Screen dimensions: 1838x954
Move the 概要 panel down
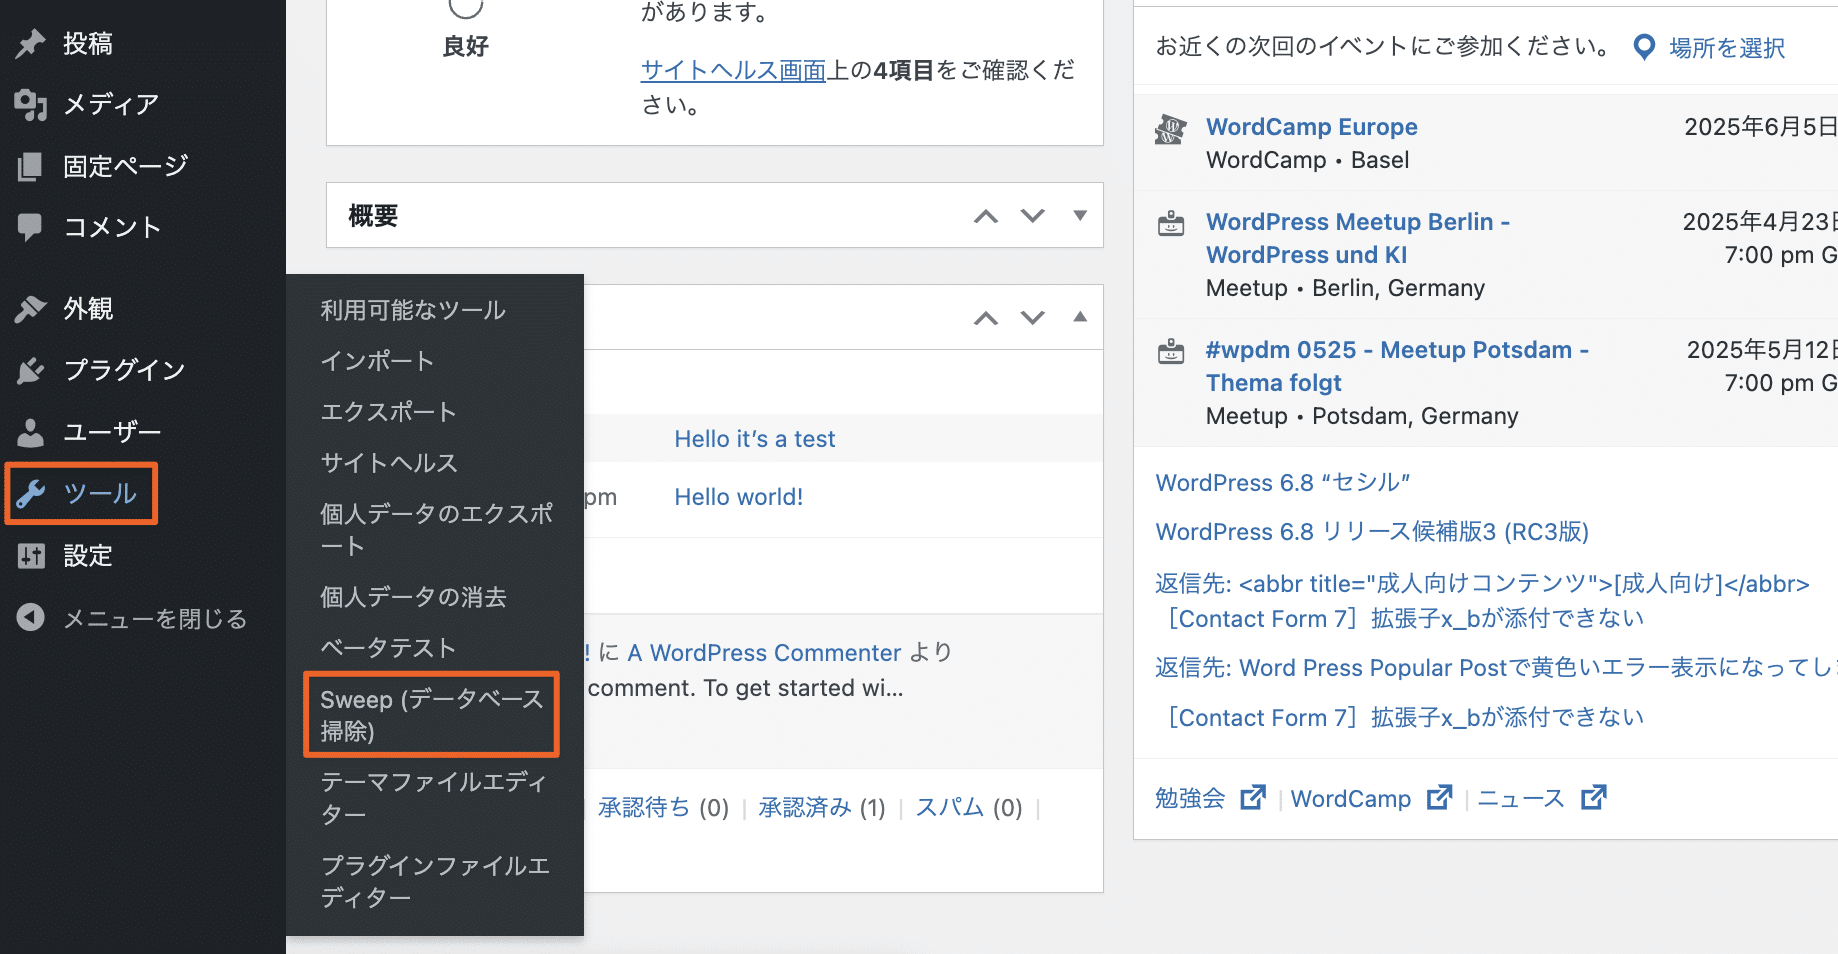tap(1033, 216)
